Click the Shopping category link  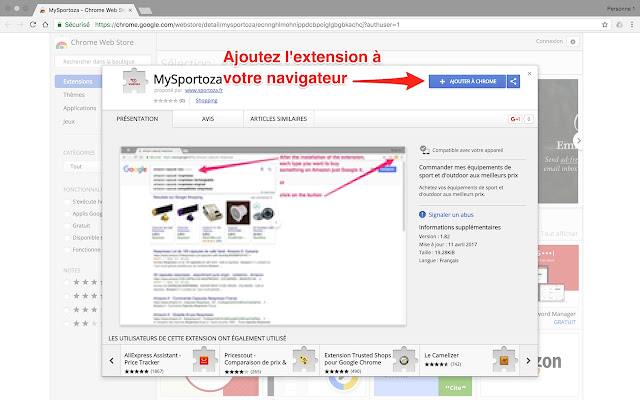pos(207,100)
